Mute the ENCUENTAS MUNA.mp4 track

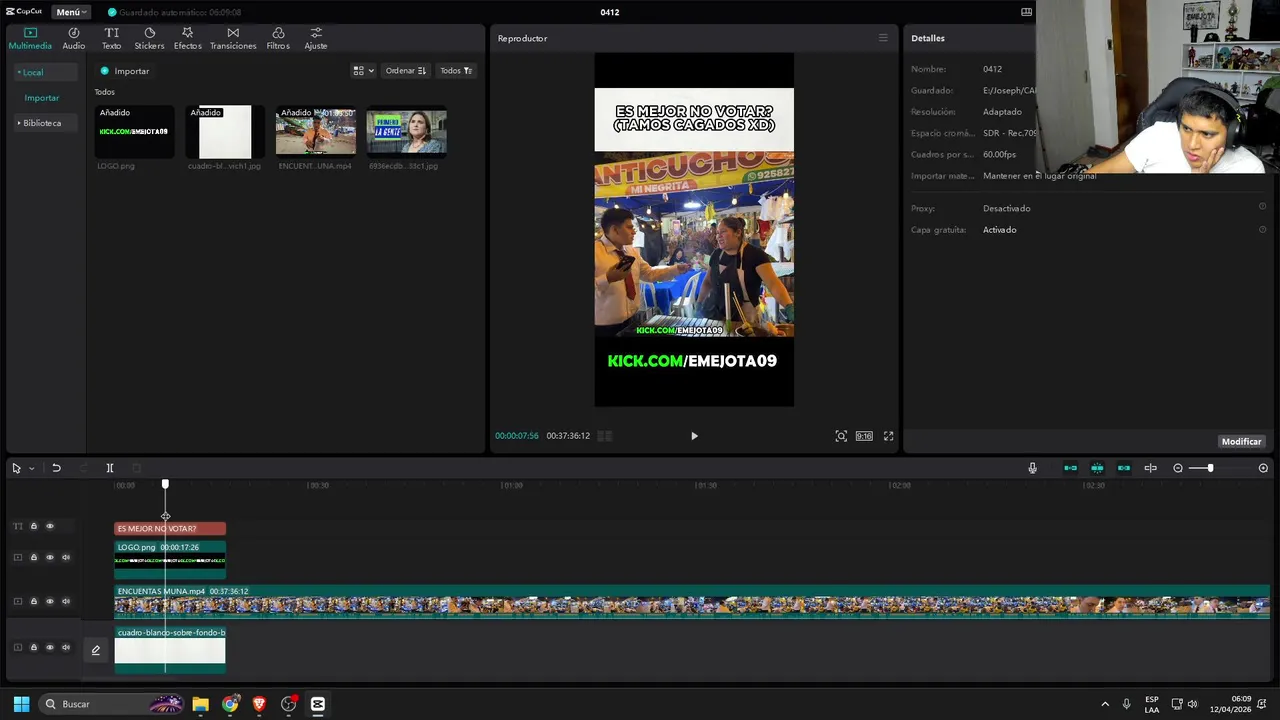click(x=66, y=601)
